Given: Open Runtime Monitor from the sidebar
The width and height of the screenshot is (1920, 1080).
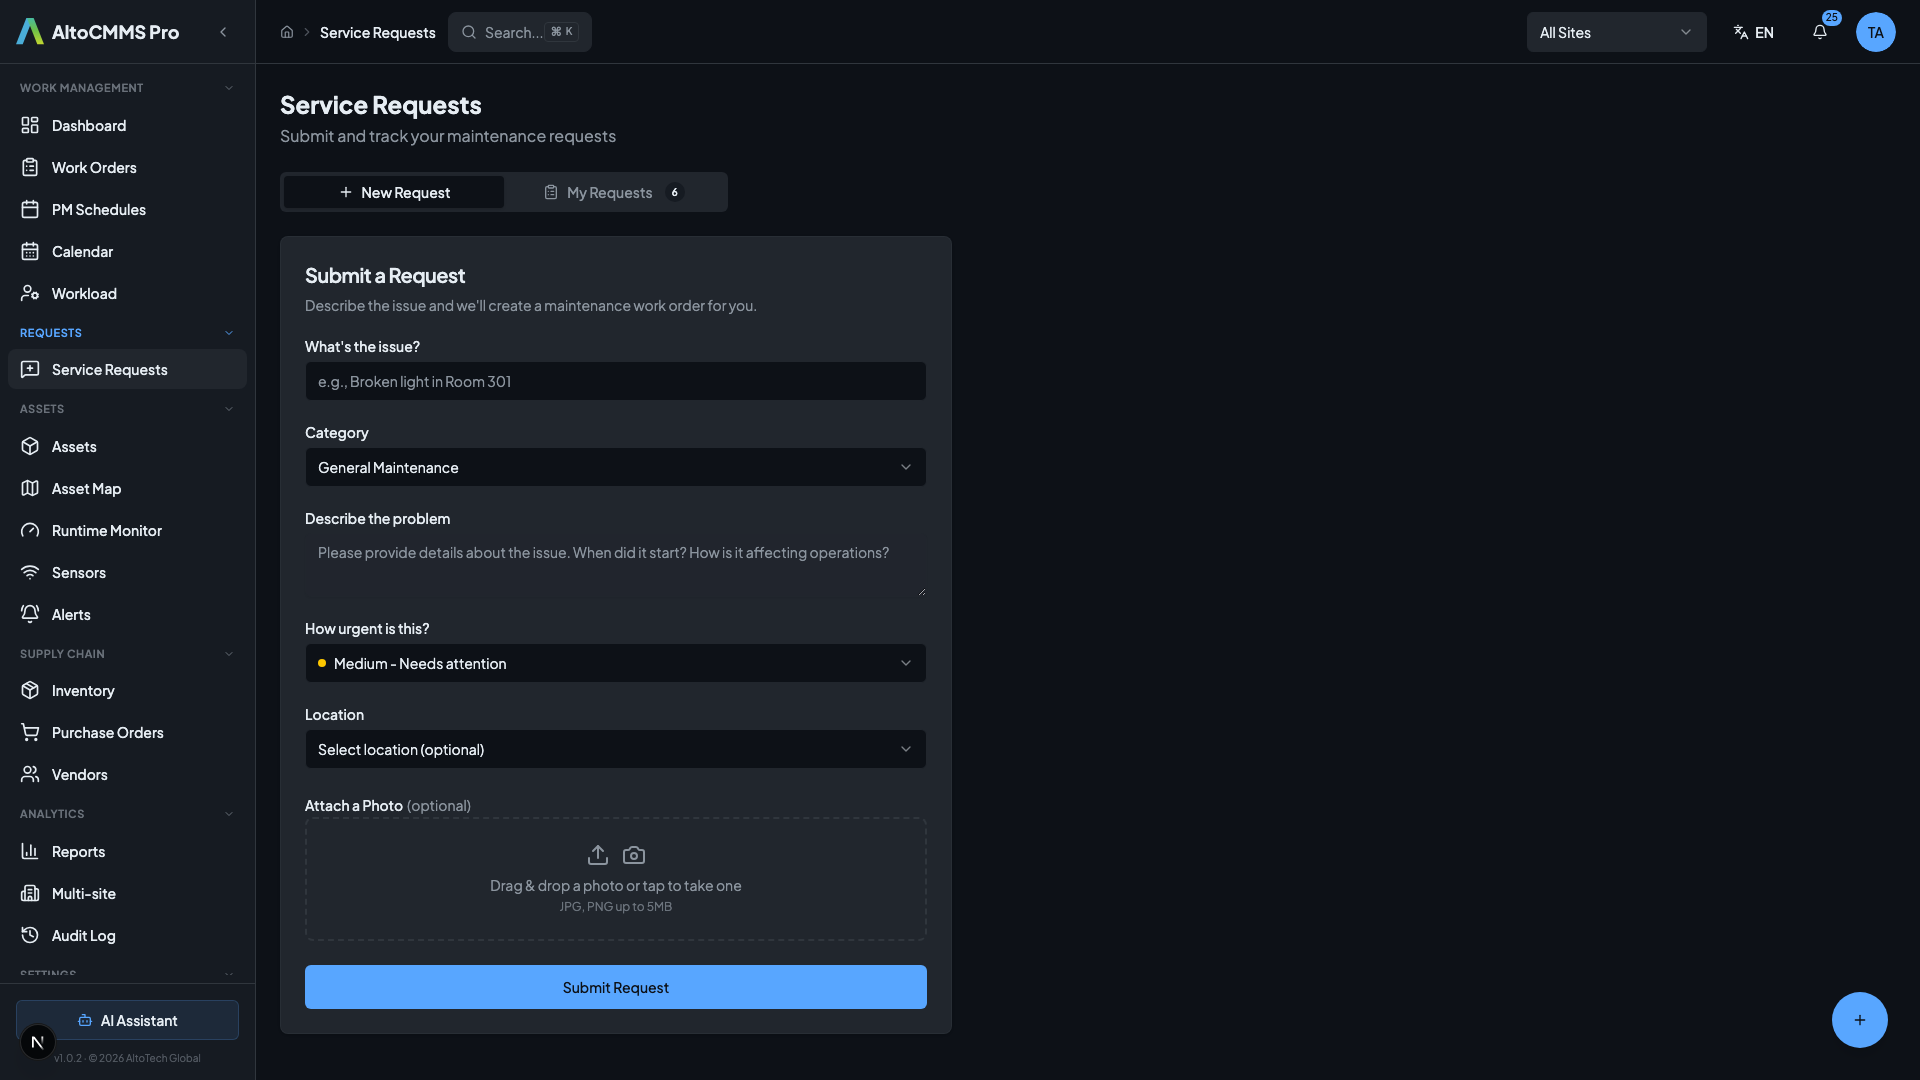Looking at the screenshot, I should point(106,531).
